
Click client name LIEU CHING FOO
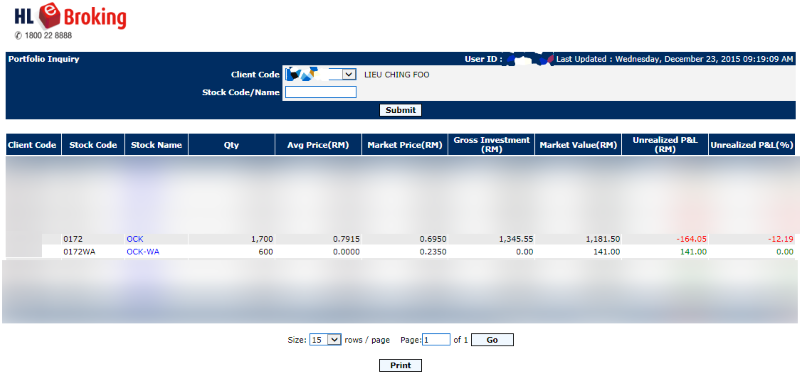point(396,74)
